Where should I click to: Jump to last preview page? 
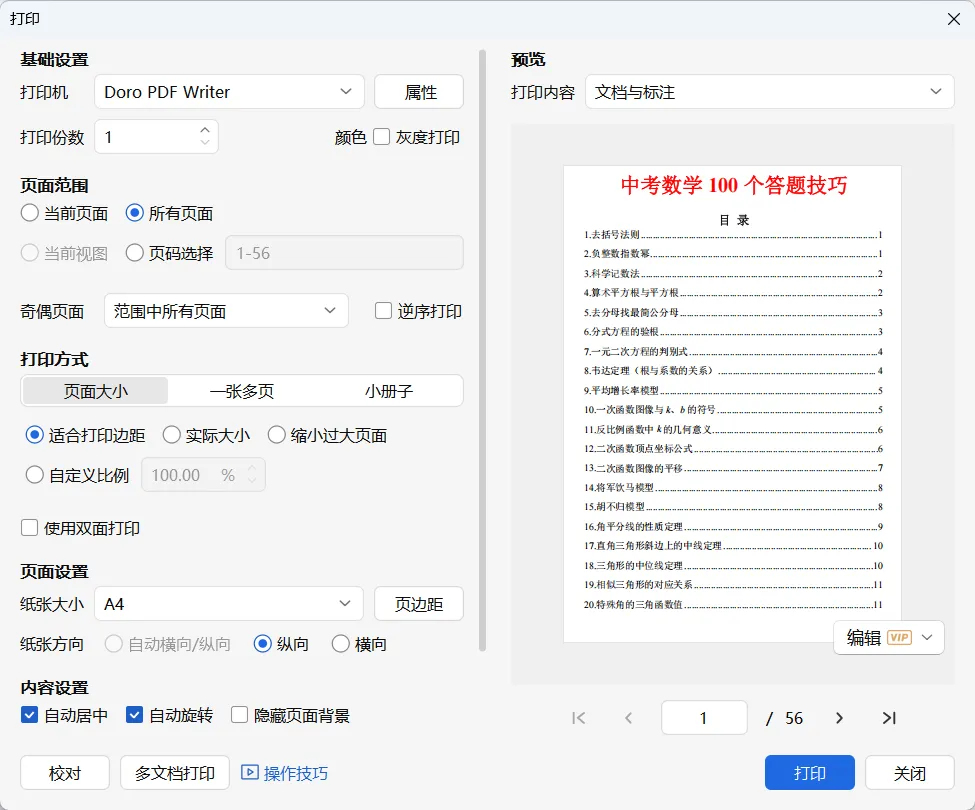(x=889, y=718)
